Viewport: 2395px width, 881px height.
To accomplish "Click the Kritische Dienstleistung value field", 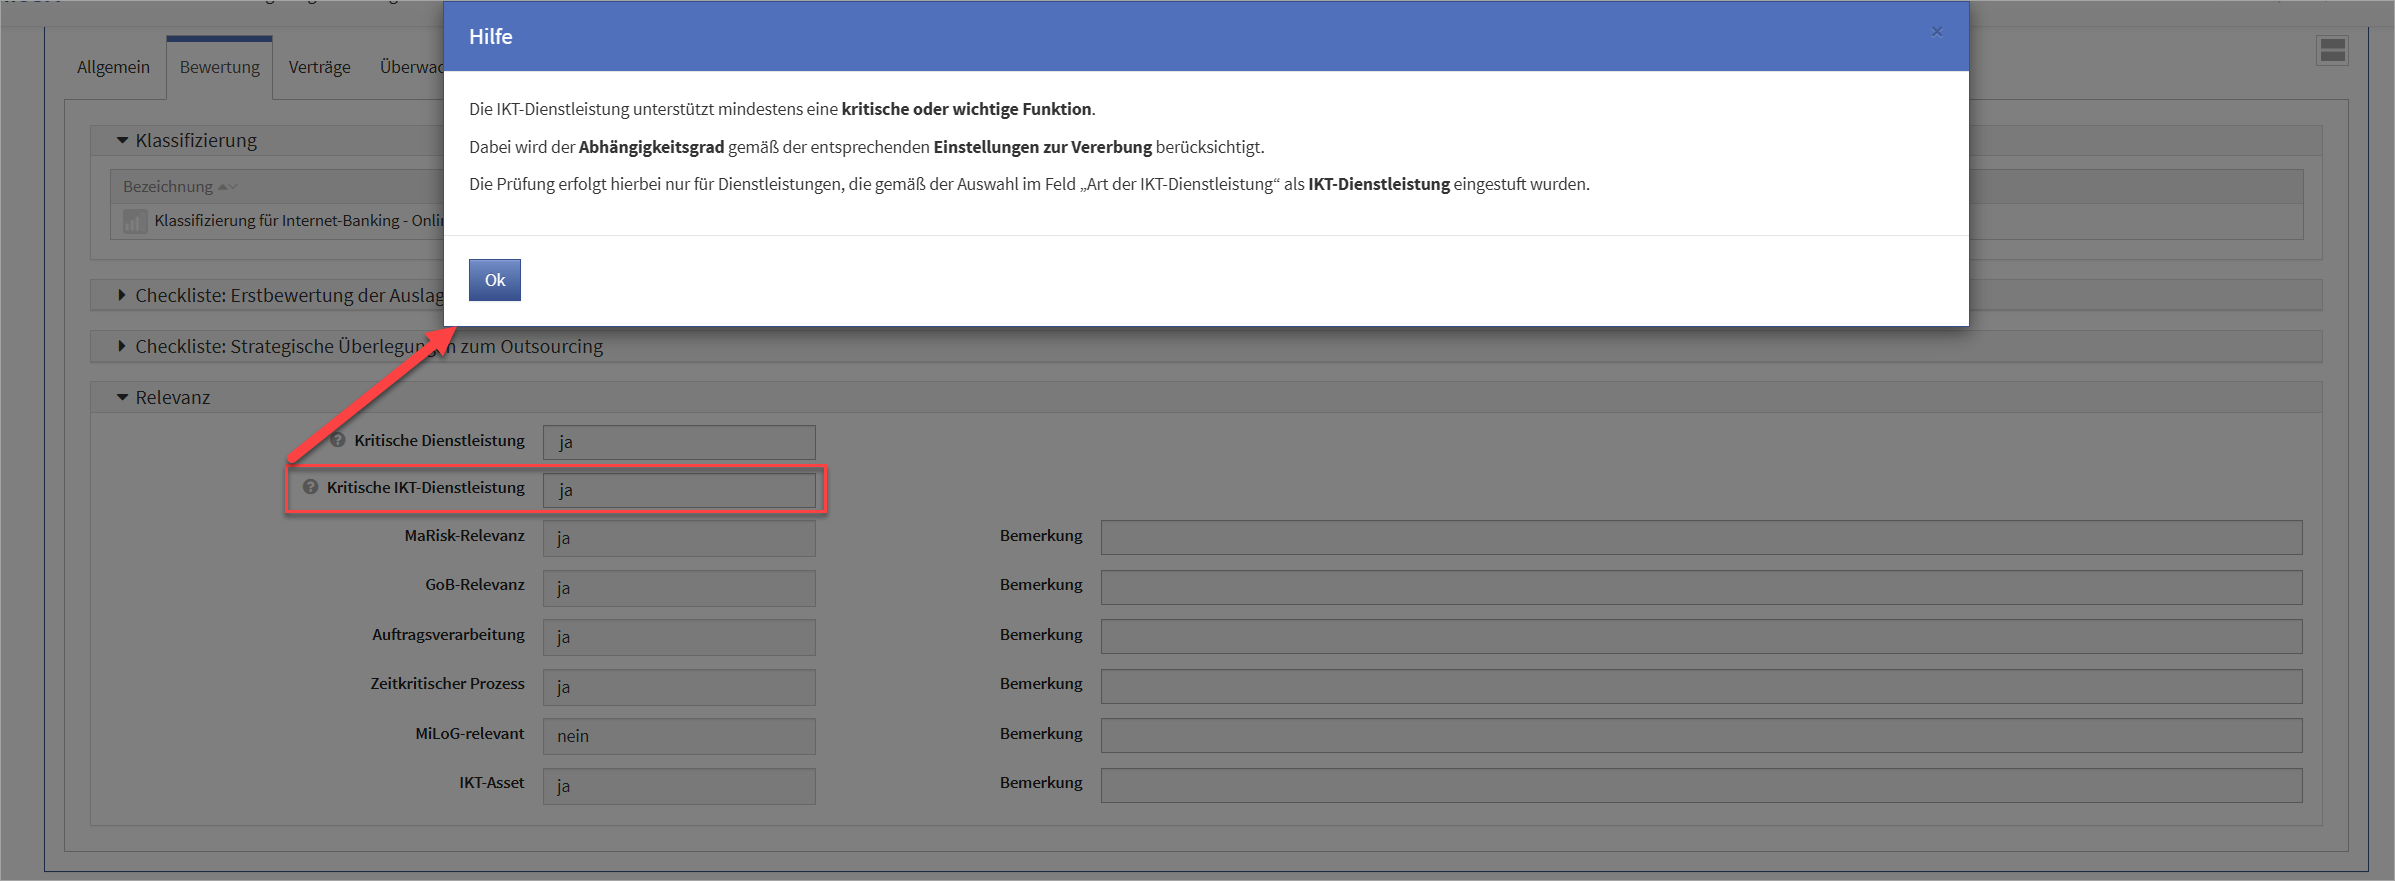I will point(679,442).
